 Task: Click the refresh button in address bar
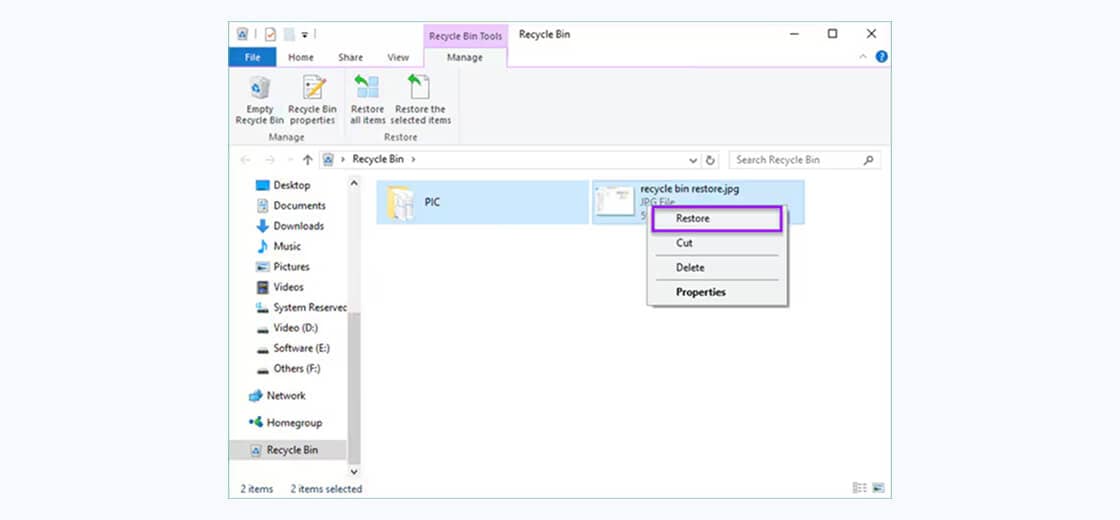[710, 160]
